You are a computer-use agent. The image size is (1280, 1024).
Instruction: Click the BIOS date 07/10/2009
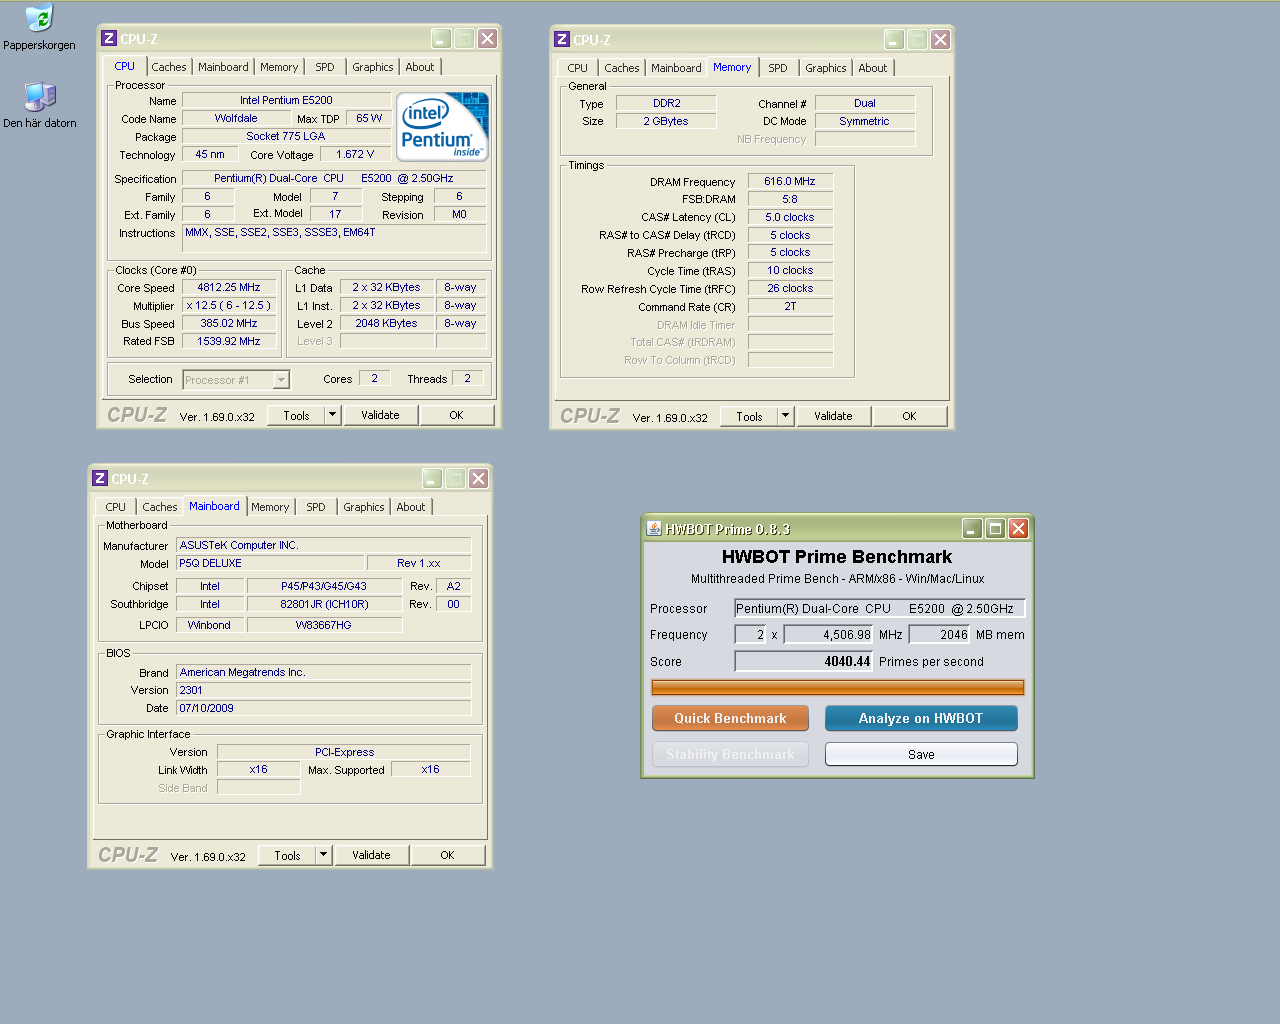pos(323,708)
